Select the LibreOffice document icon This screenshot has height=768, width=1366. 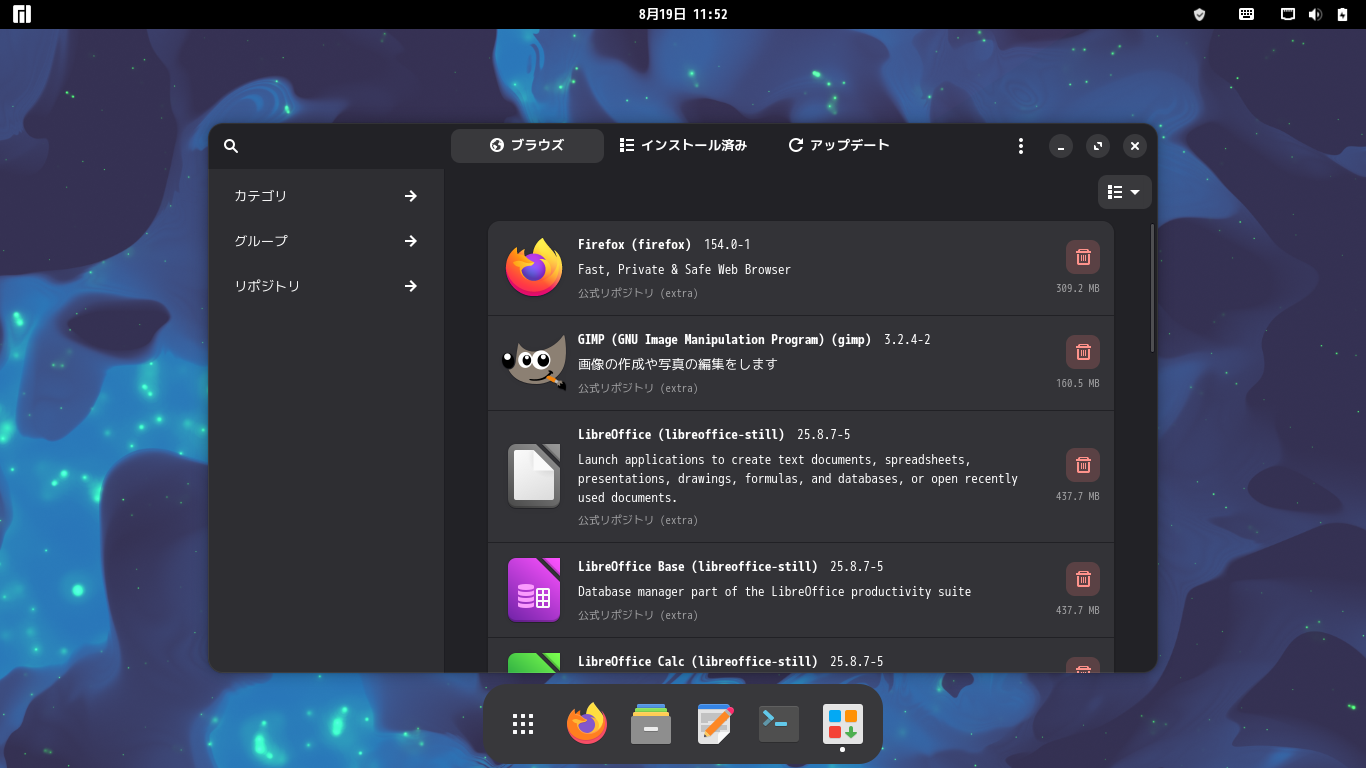pos(534,476)
